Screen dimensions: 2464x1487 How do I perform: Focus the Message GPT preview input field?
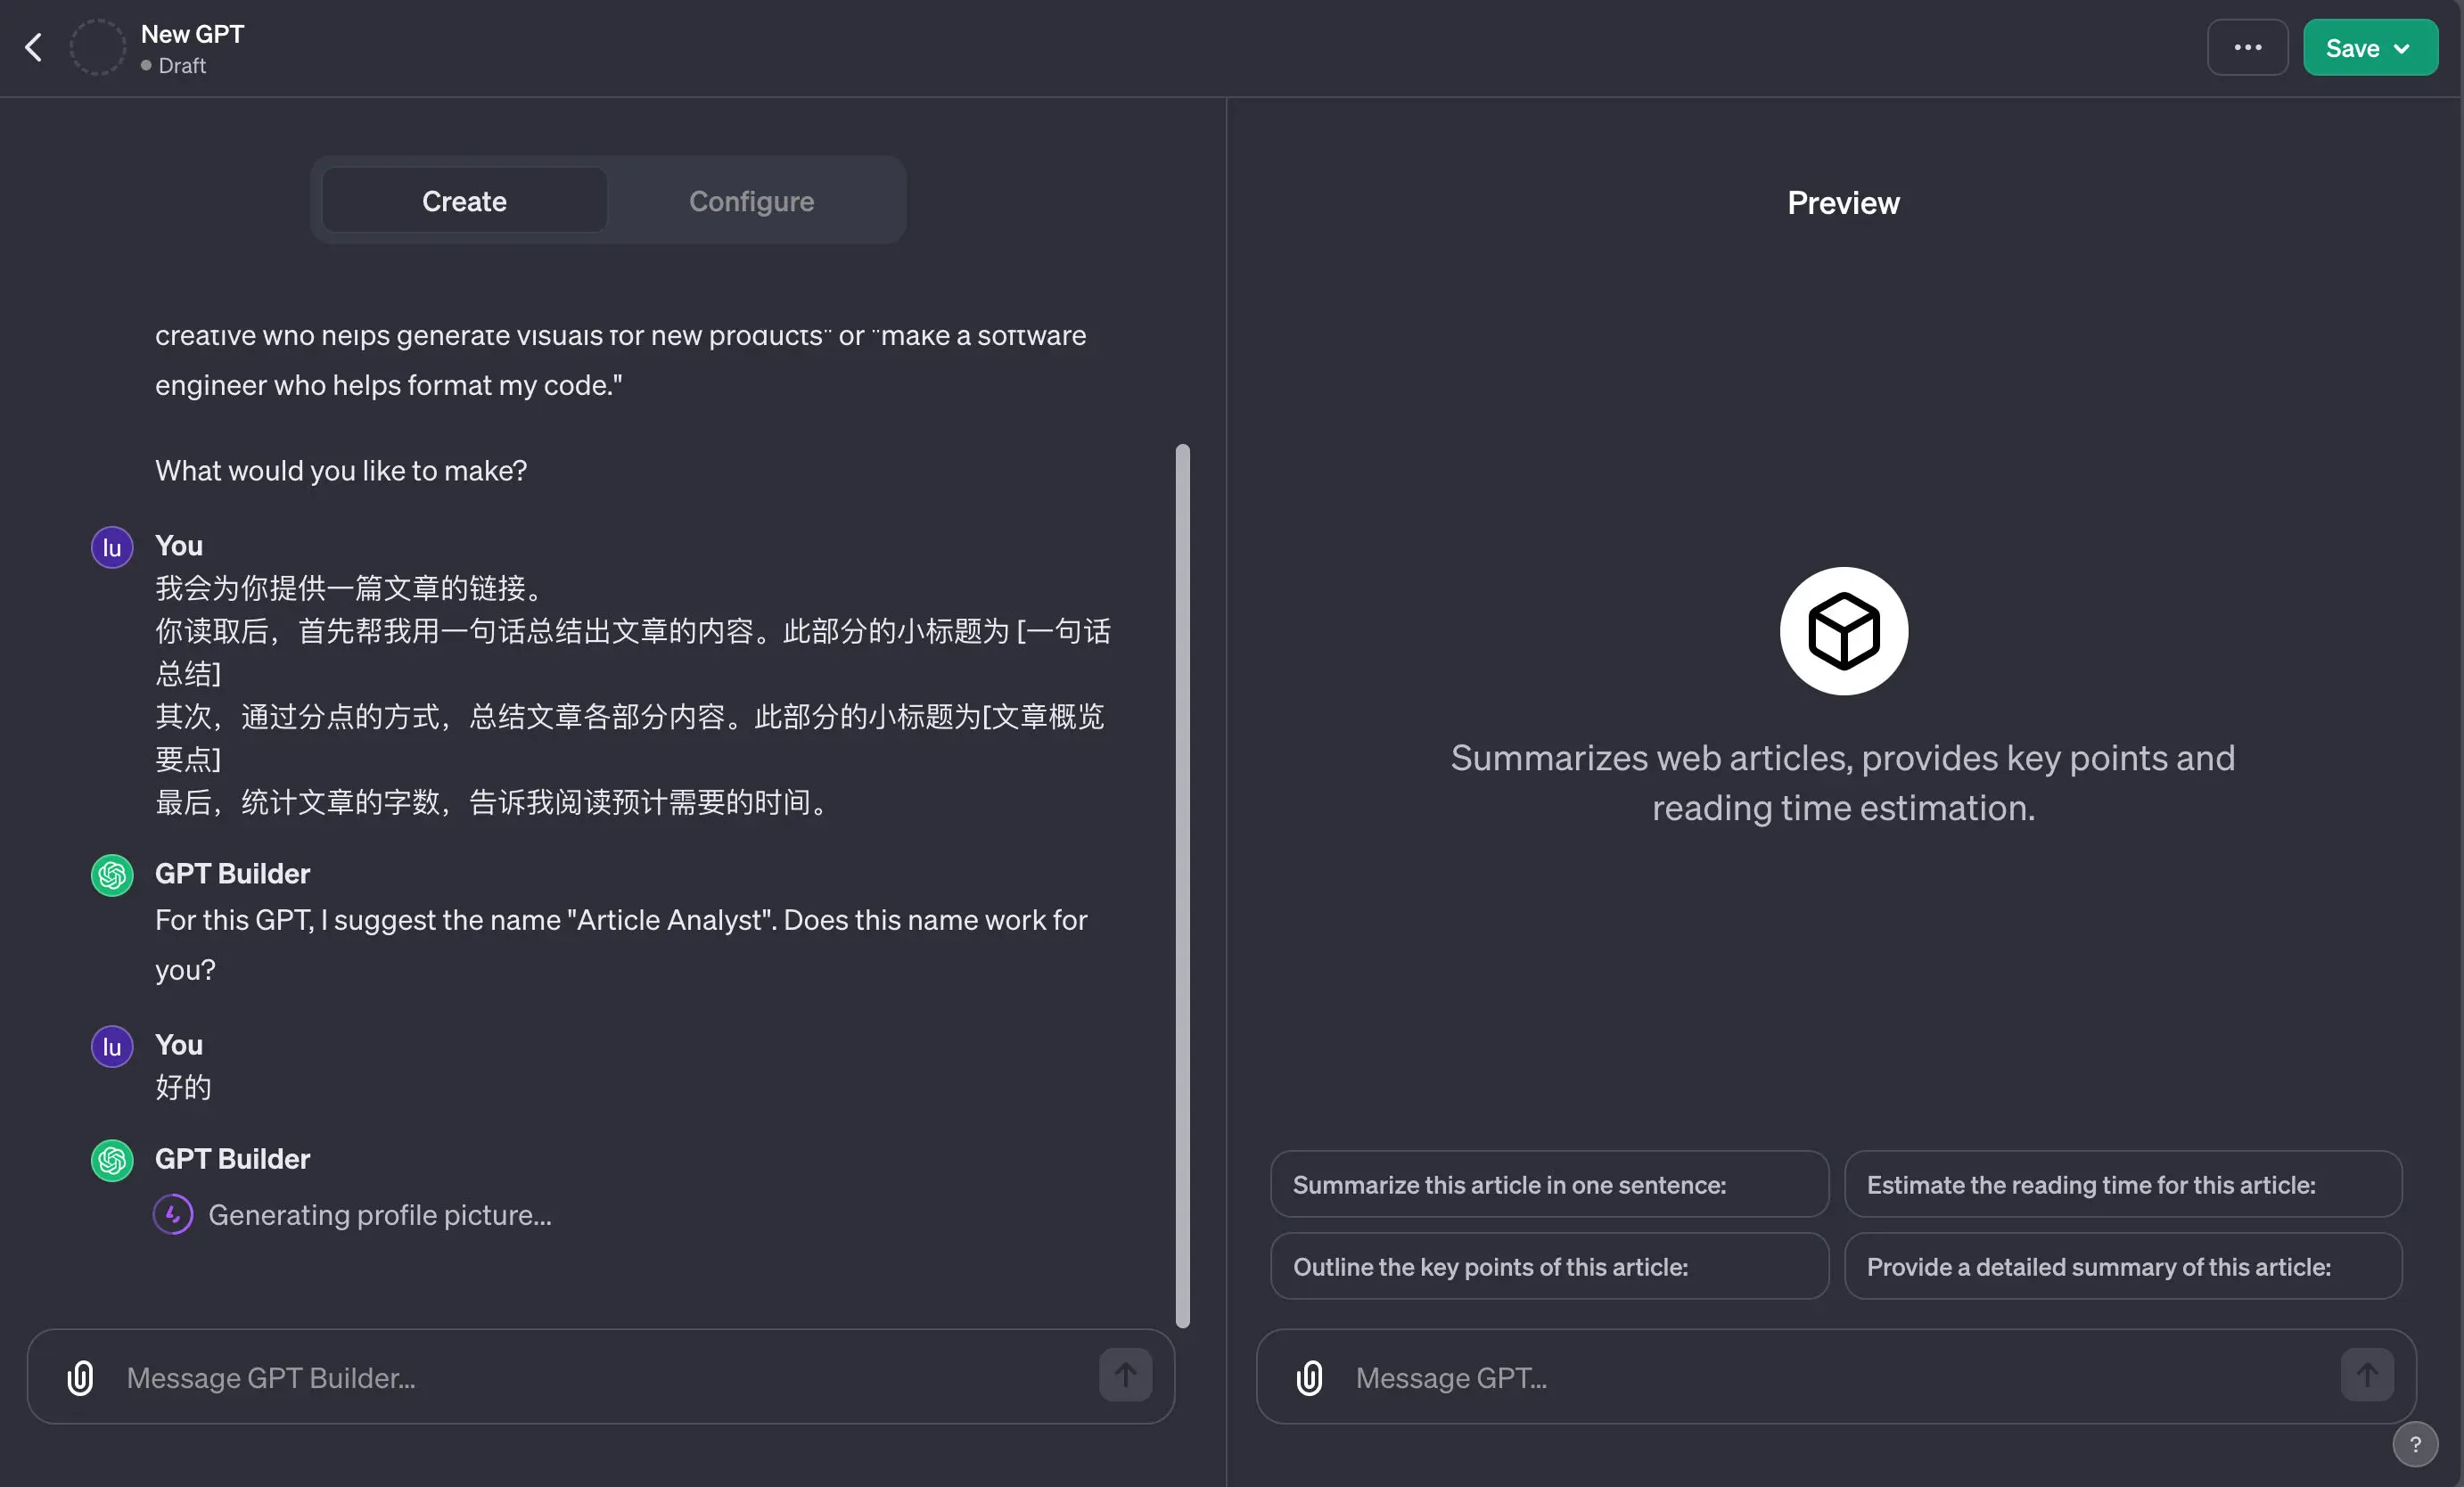click(1830, 1377)
